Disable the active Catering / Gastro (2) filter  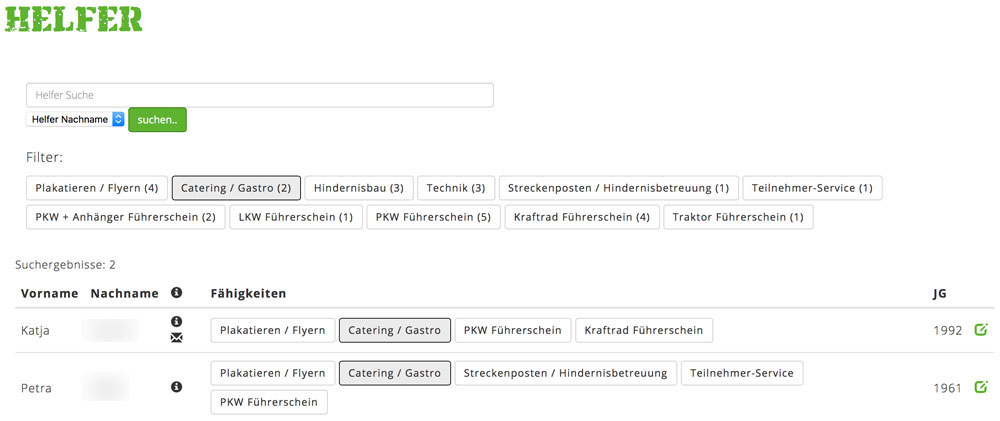click(236, 188)
